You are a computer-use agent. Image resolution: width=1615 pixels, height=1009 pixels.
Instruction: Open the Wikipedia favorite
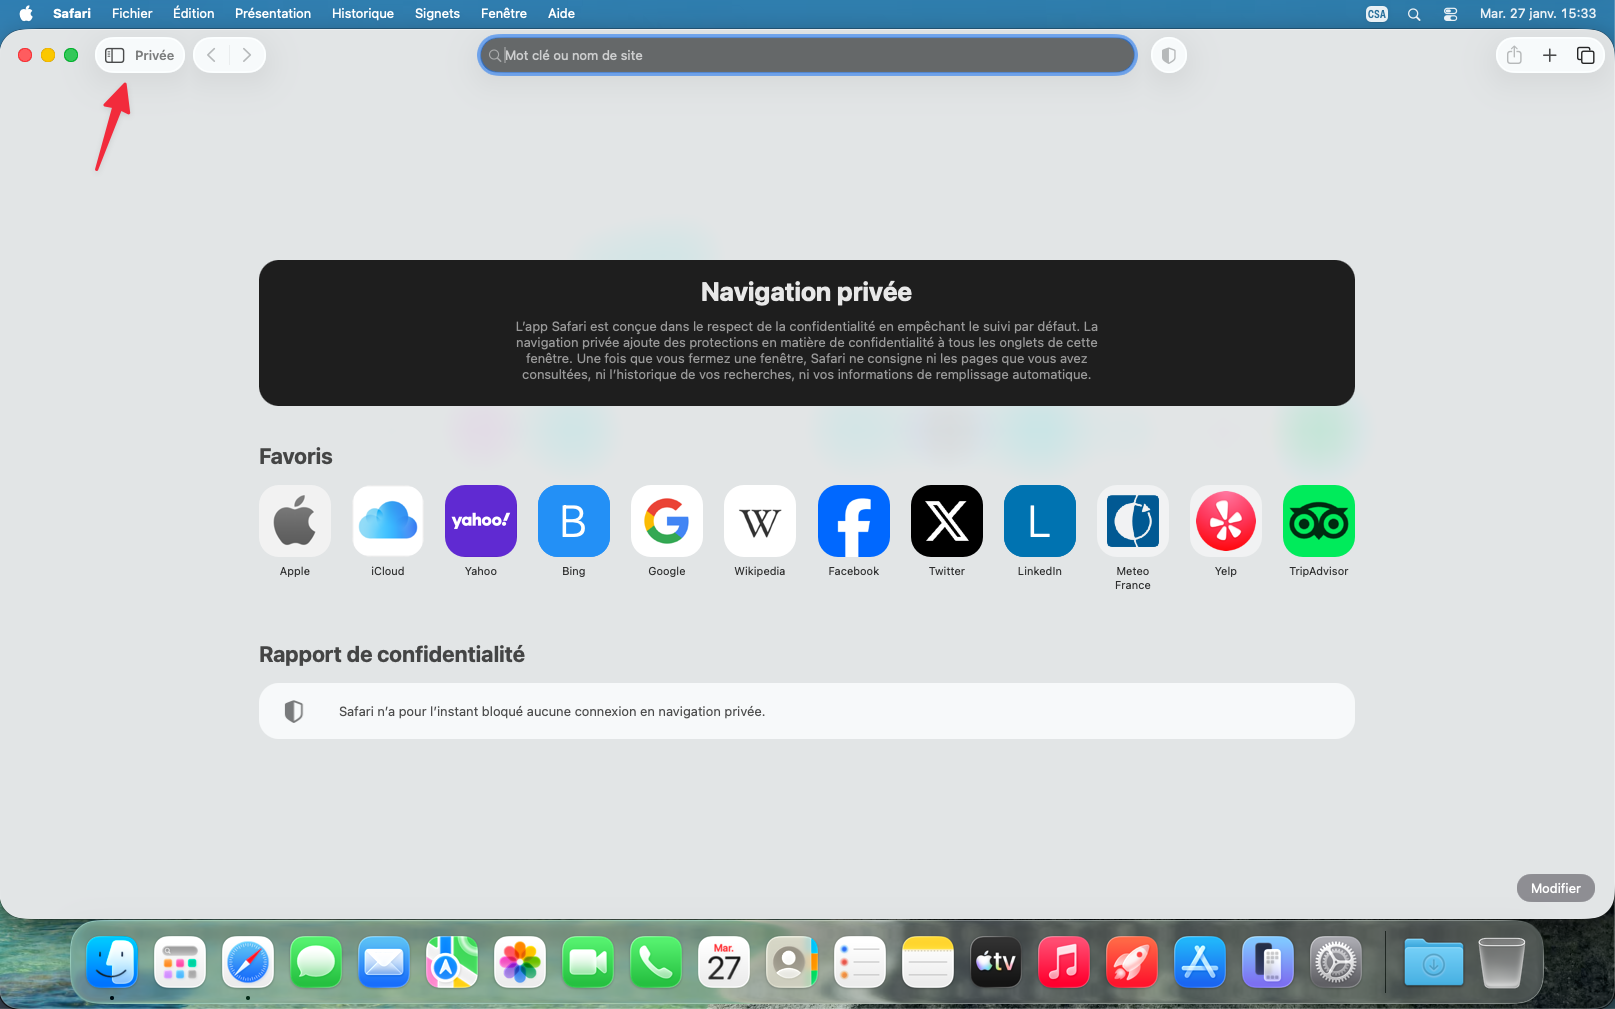click(760, 531)
